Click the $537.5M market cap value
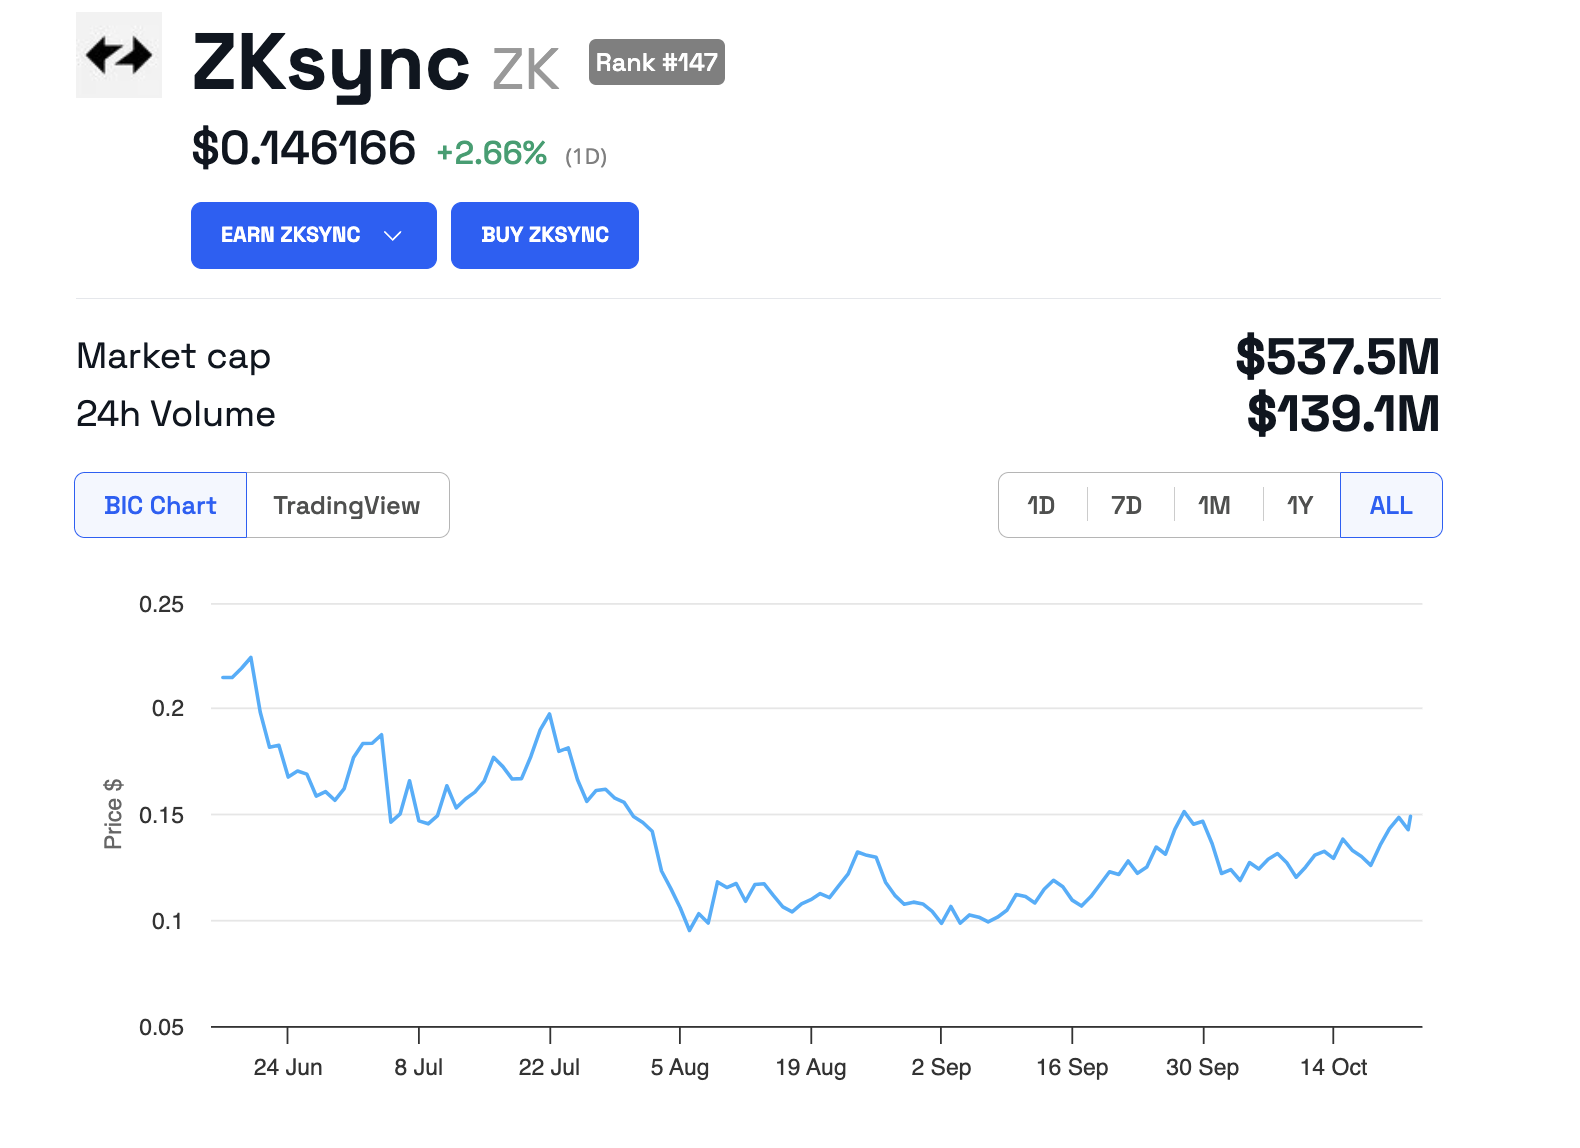Image resolution: width=1580 pixels, height=1148 pixels. pos(1337,357)
